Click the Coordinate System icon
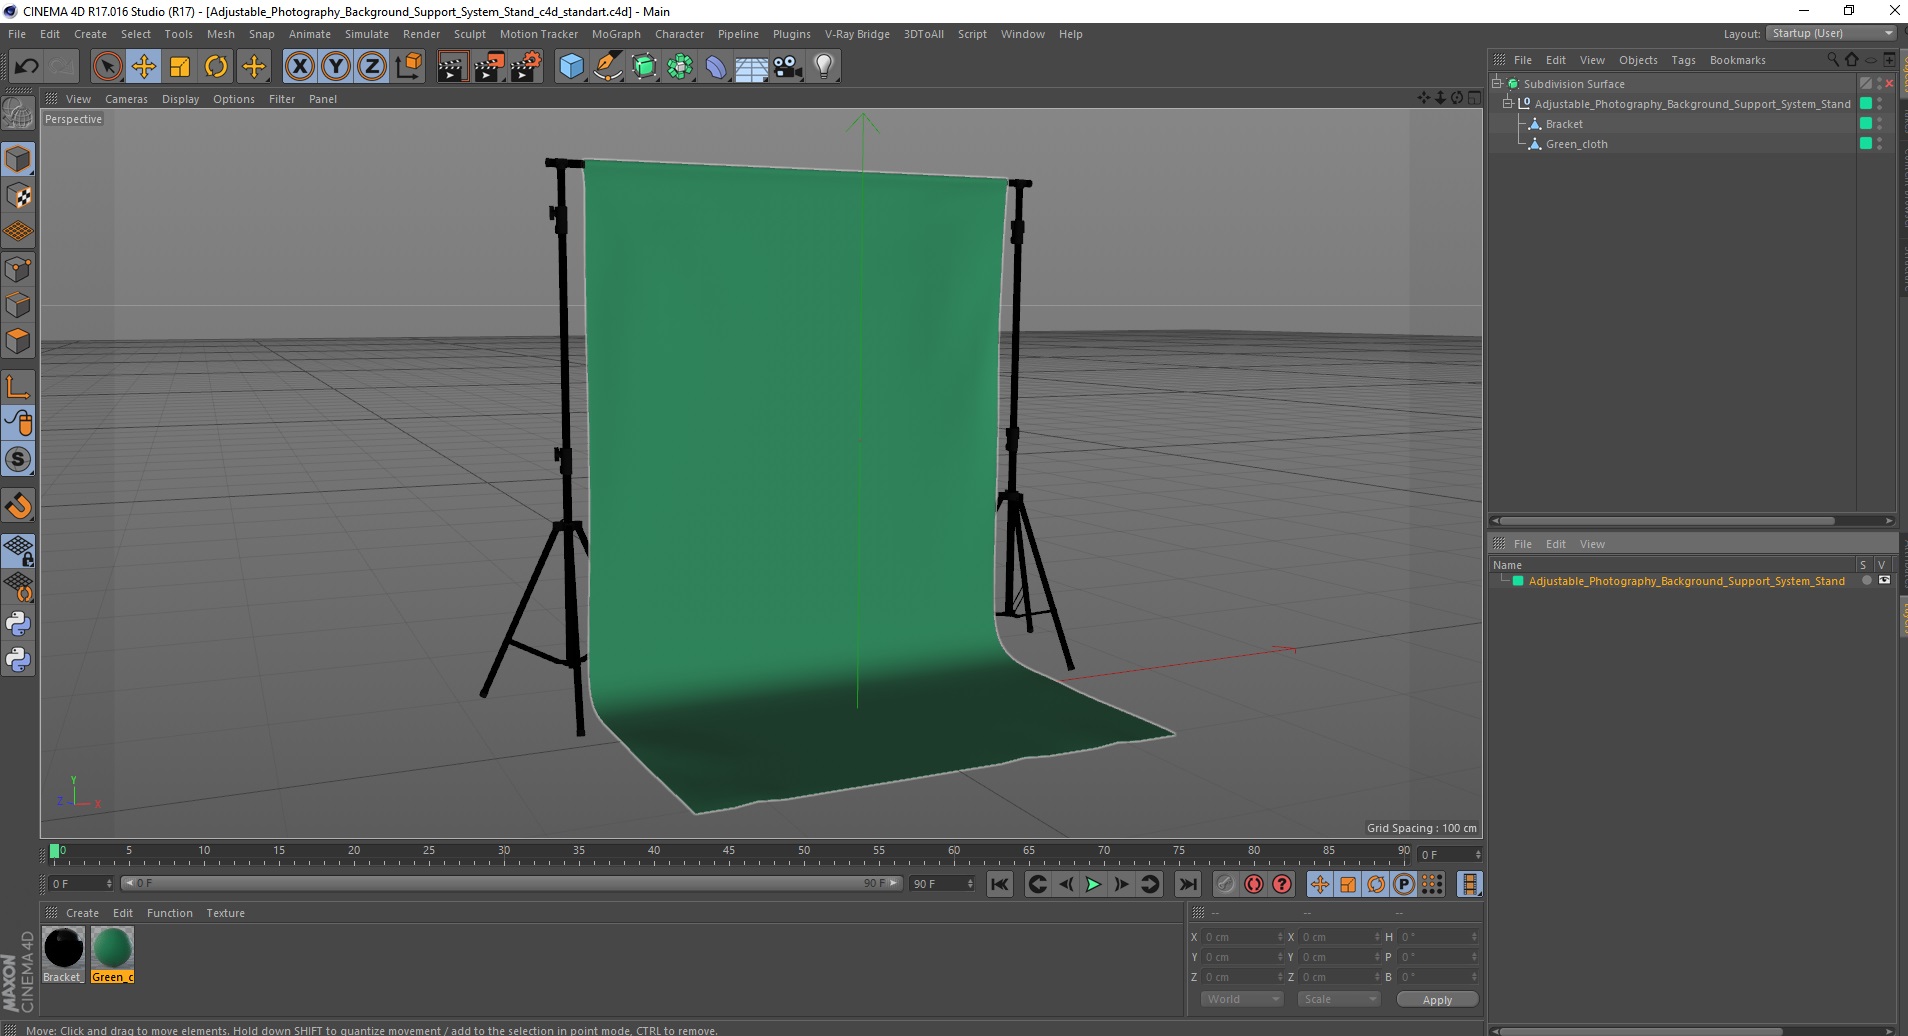The width and height of the screenshot is (1908, 1036). pos(408,67)
